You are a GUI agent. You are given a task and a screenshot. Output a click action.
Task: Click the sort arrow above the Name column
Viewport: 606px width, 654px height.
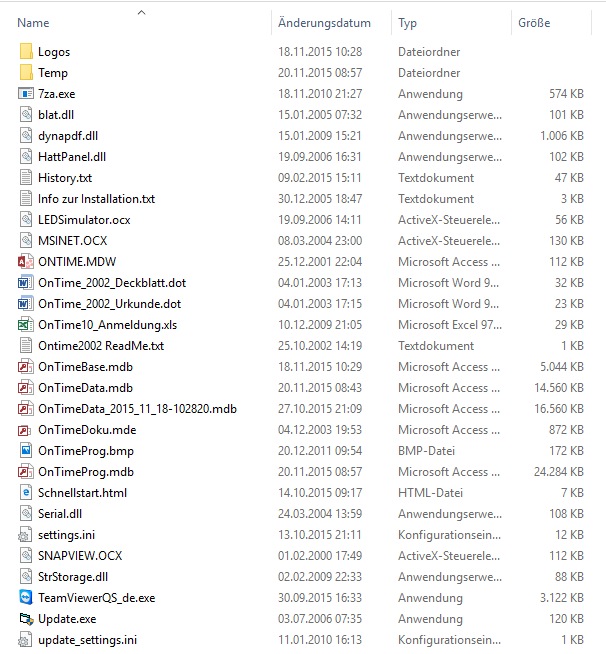pyautogui.click(x=142, y=13)
